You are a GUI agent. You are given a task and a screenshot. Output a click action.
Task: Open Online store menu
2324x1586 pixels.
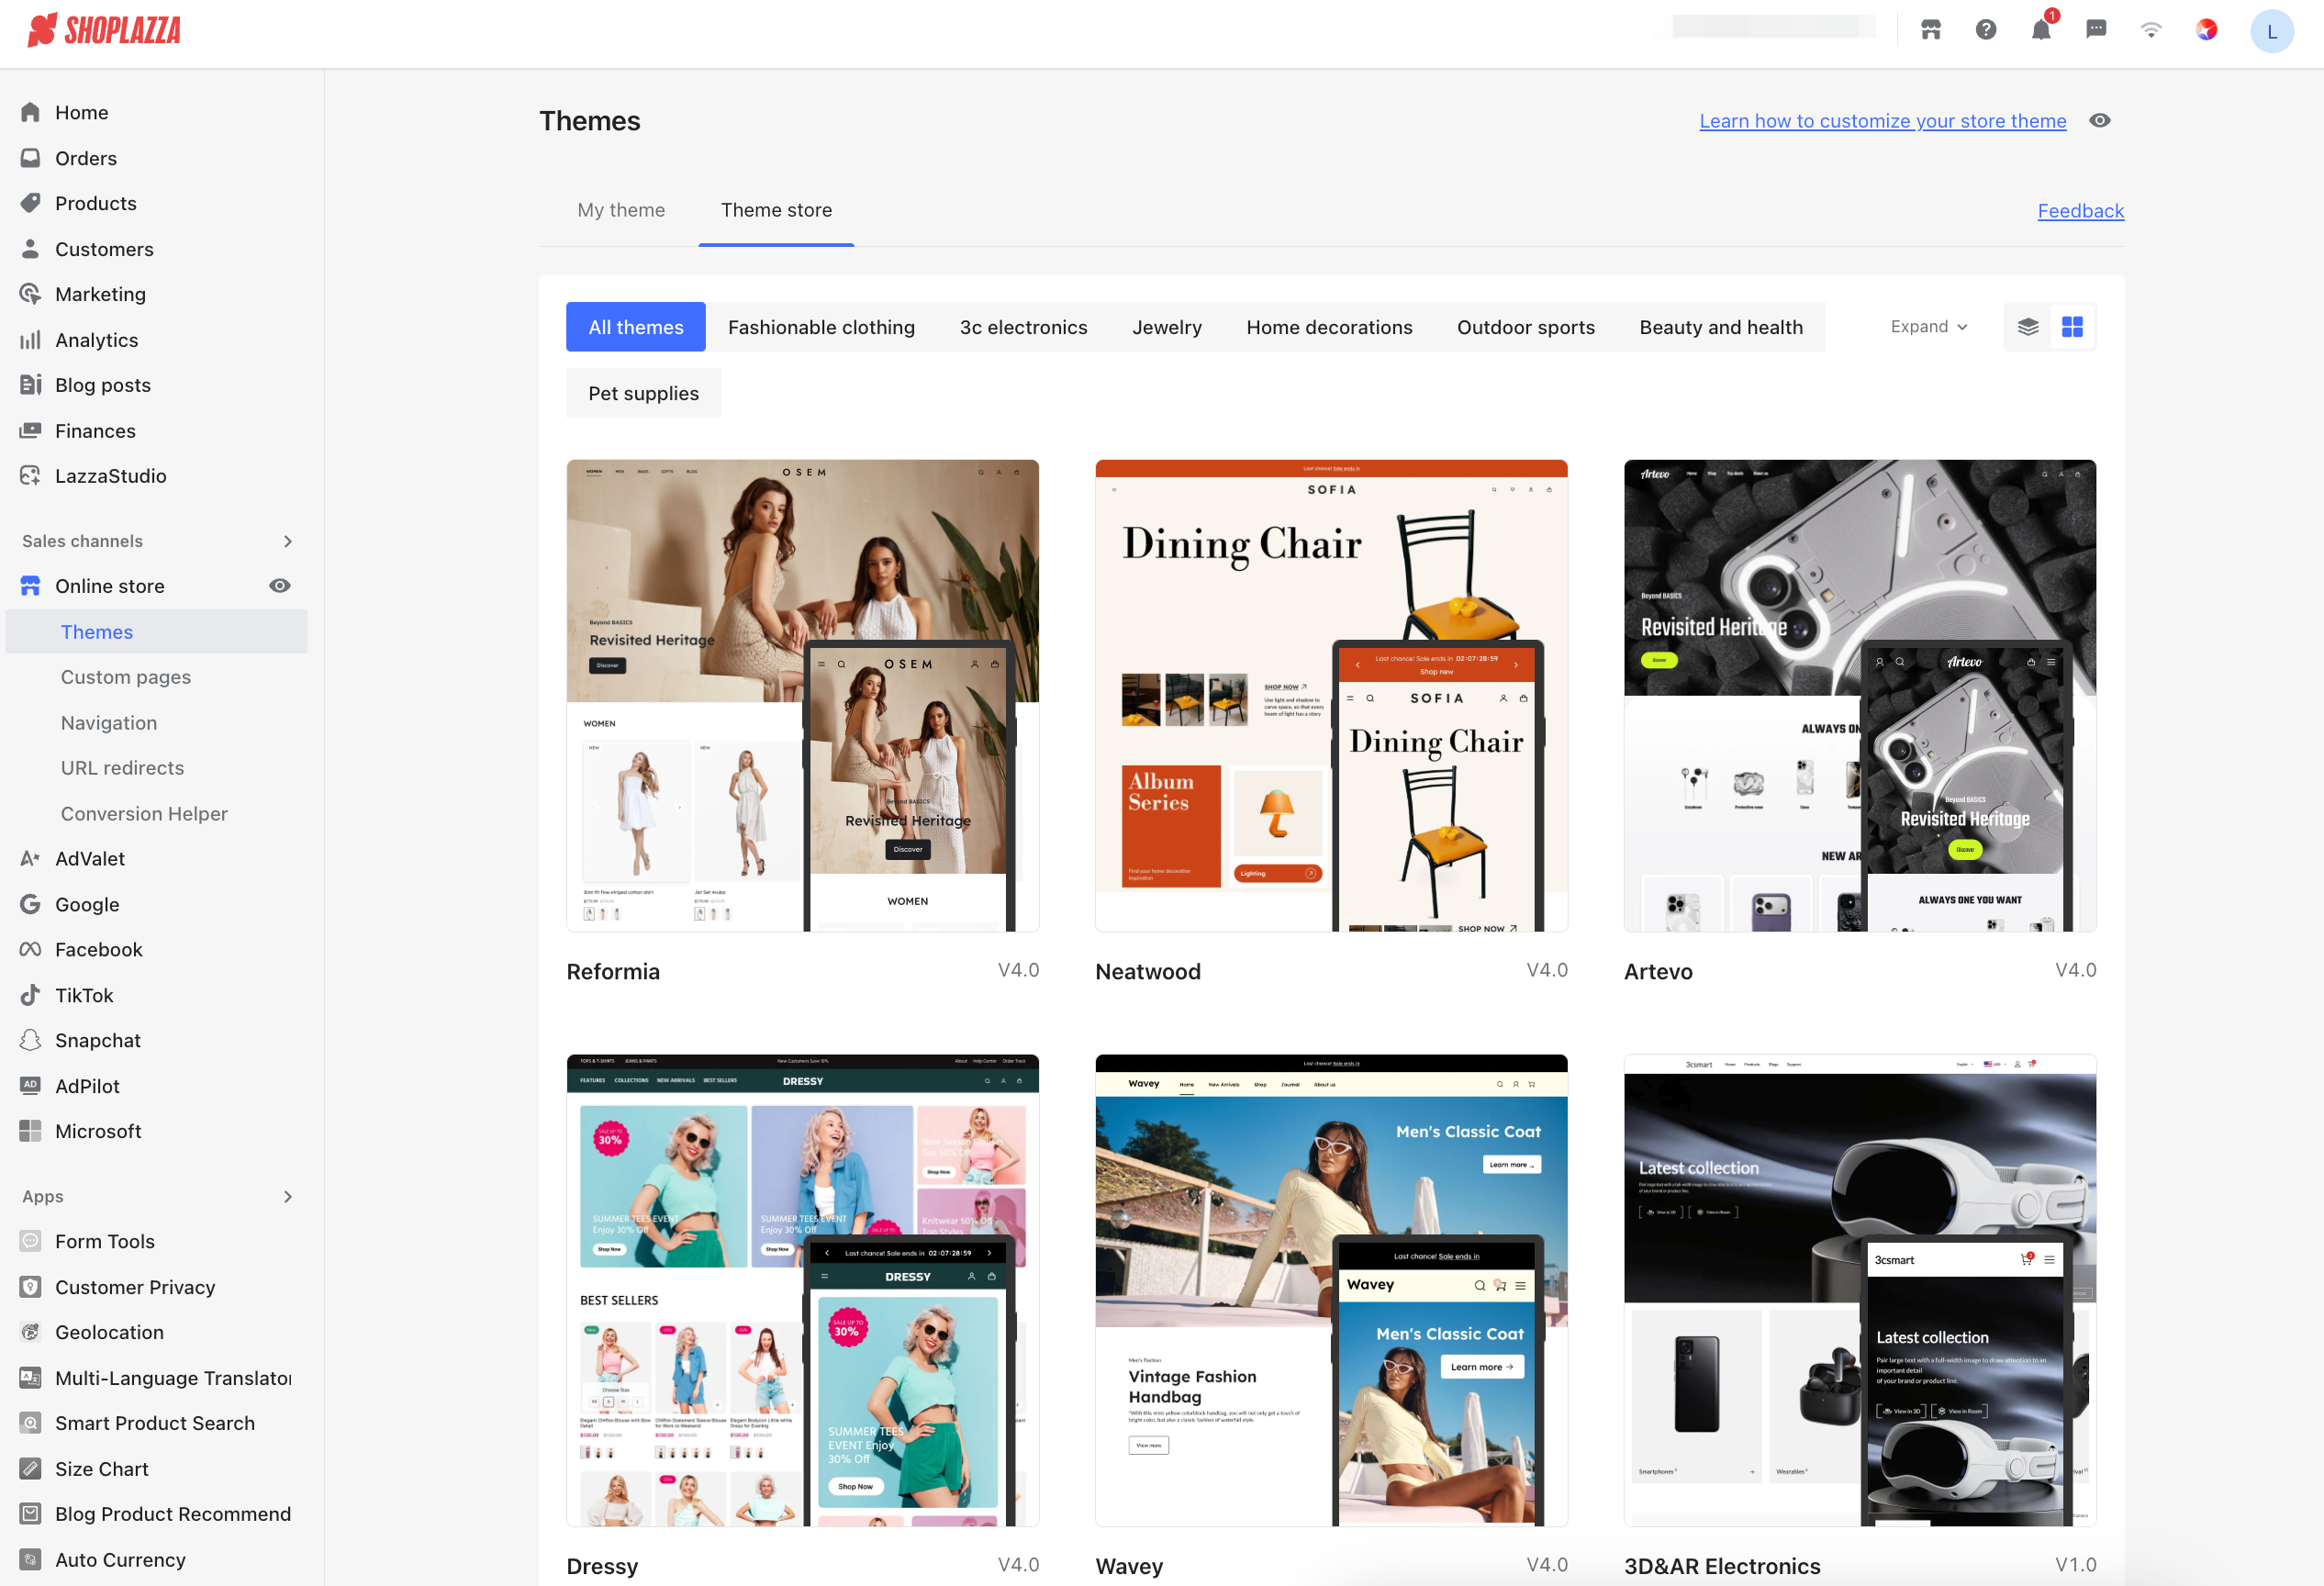tap(110, 586)
